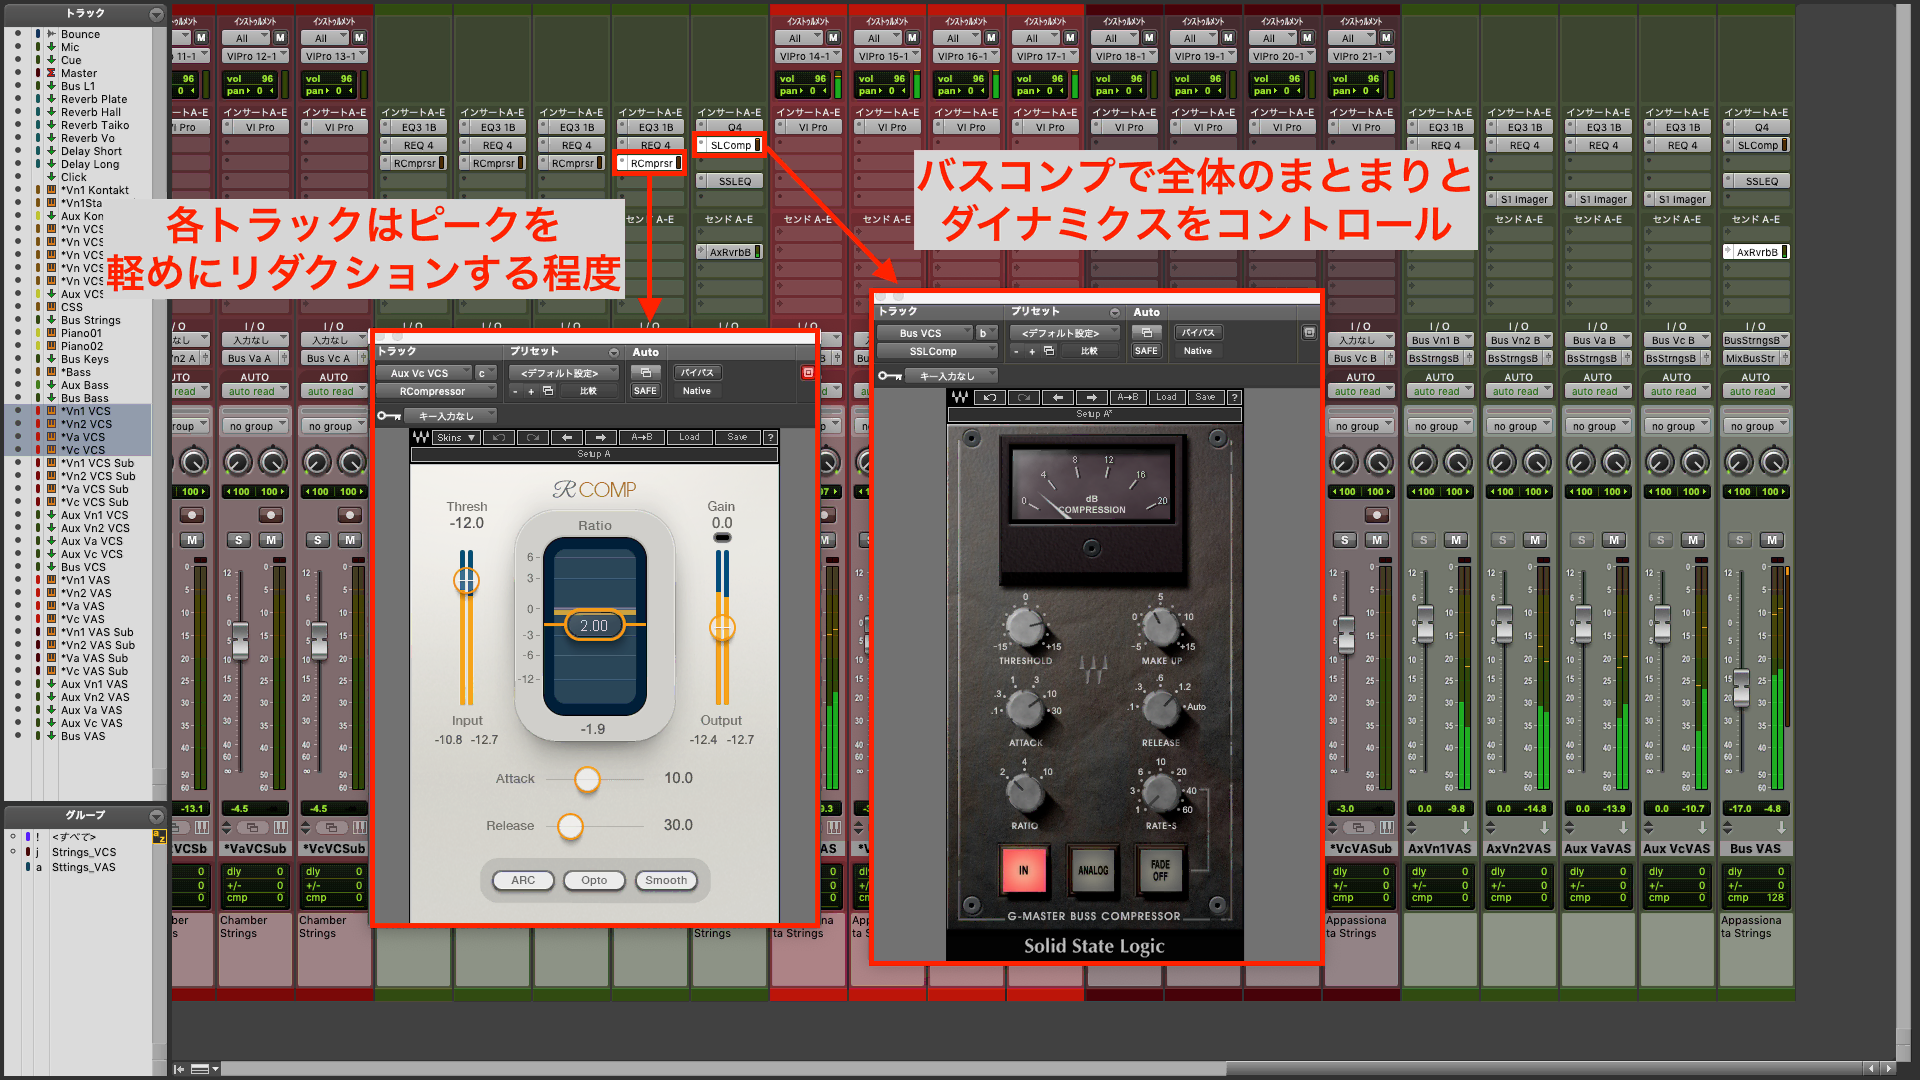Toggle バイパス bypass in RCompressor window

coord(697,372)
